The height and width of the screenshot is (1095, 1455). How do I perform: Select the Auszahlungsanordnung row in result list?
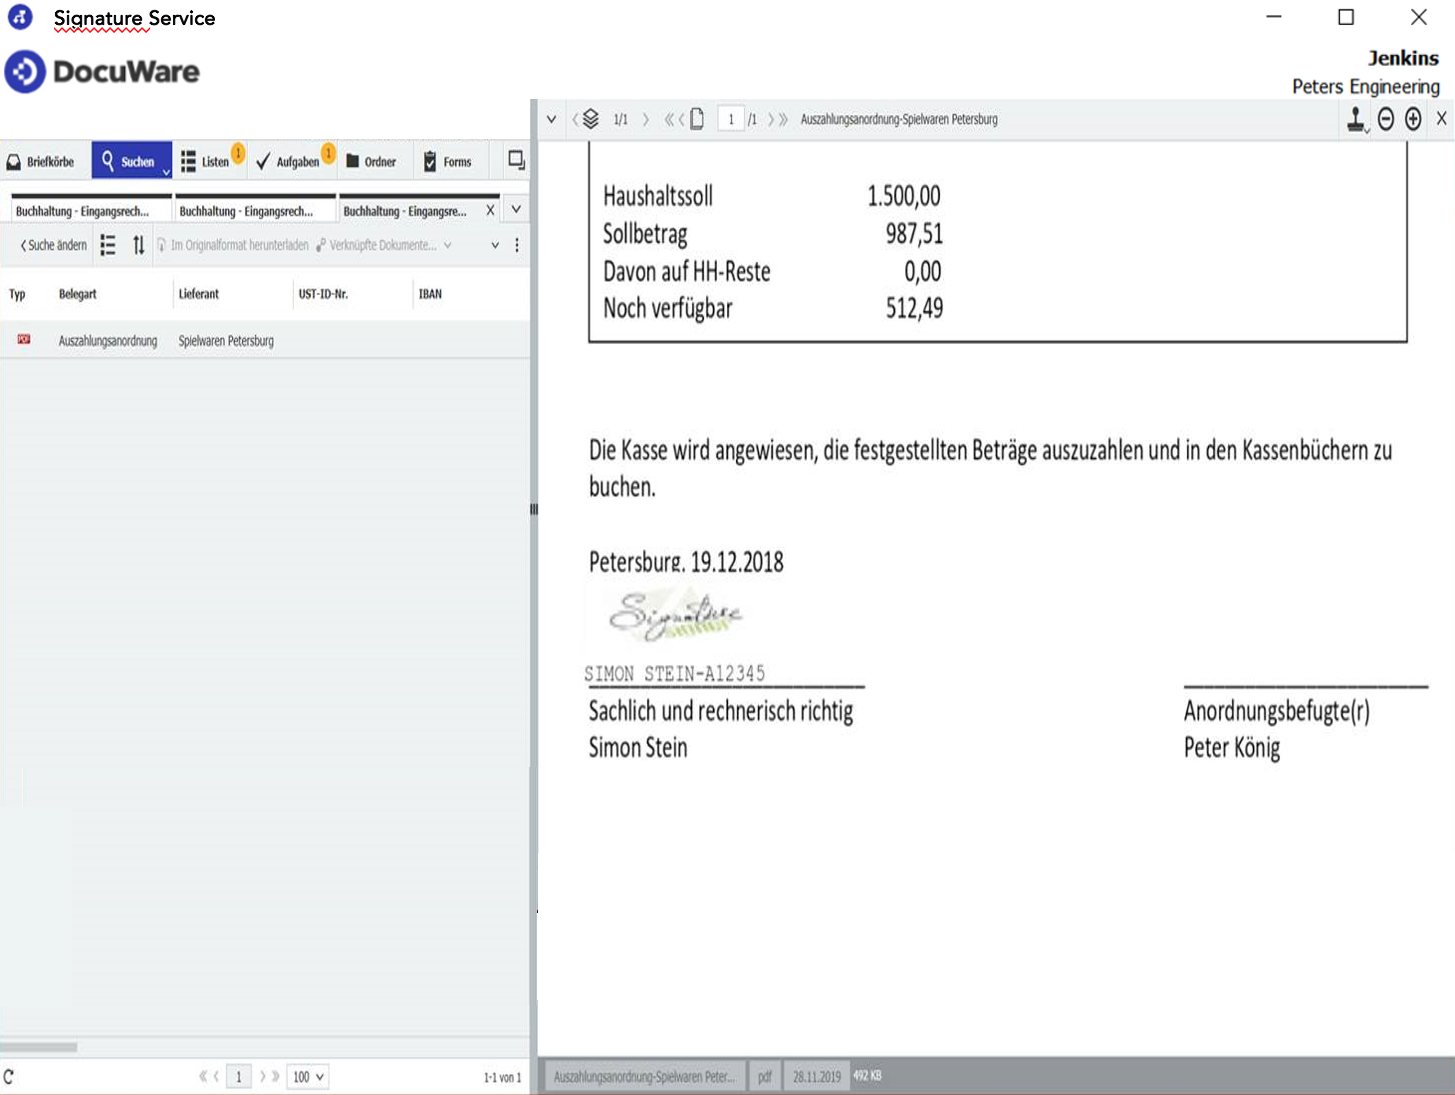tap(108, 341)
